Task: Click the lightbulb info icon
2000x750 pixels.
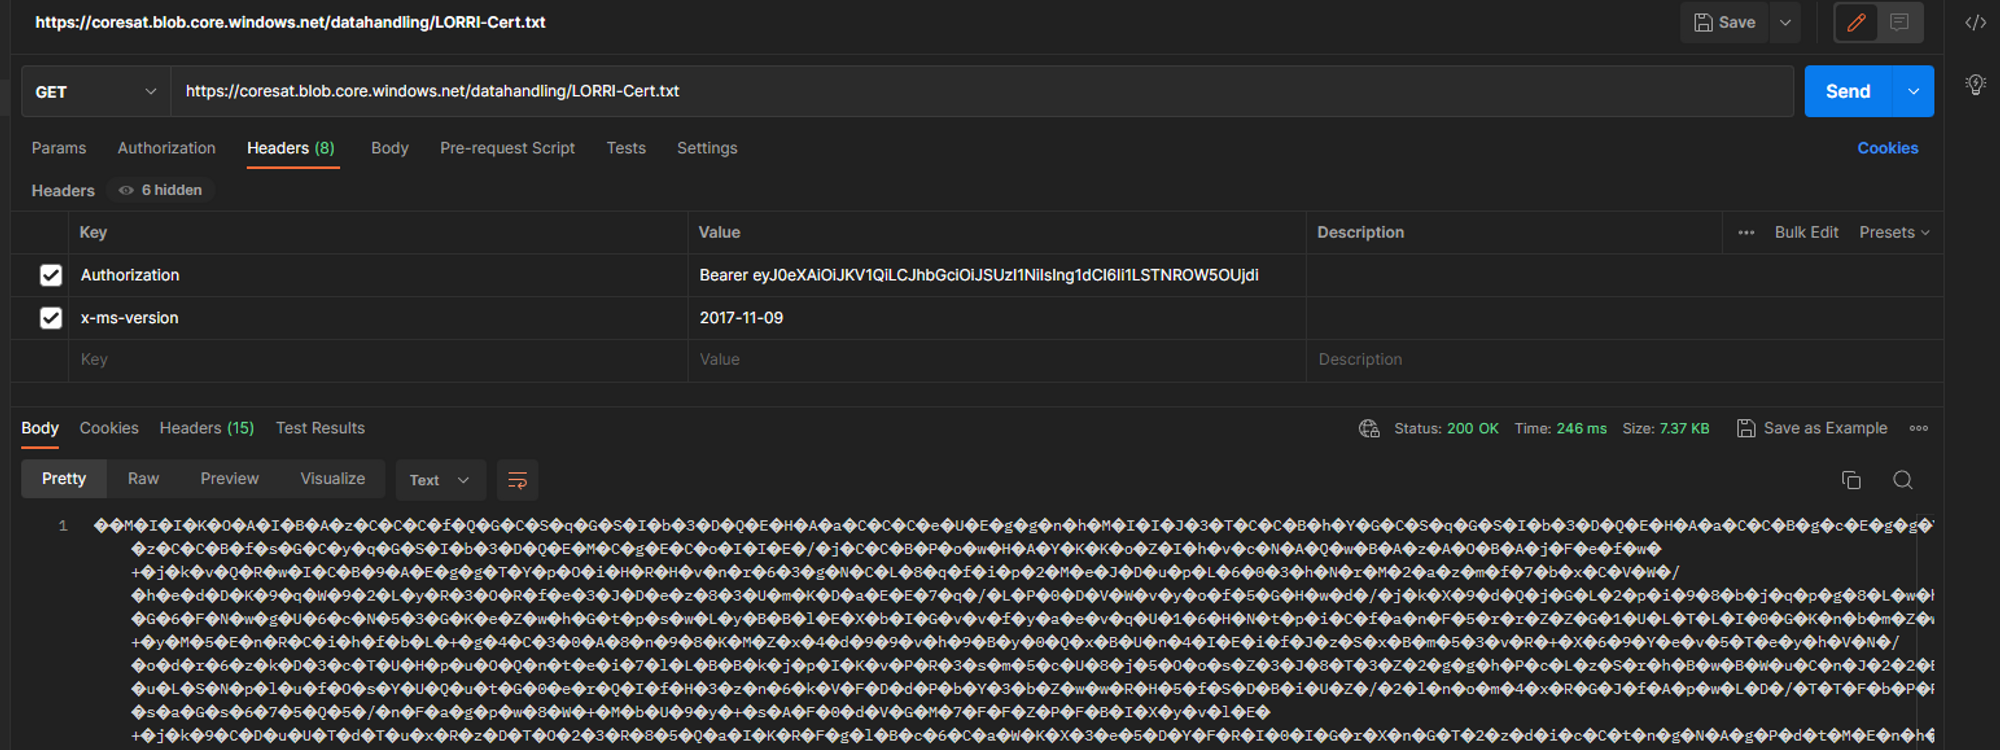Action: (x=1975, y=85)
